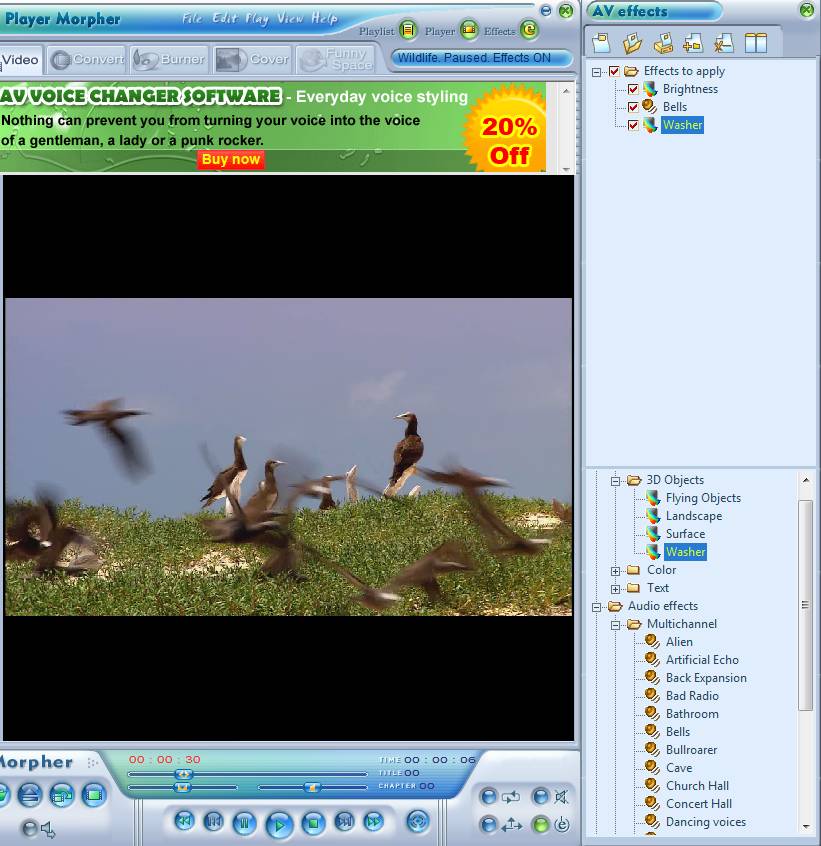Open the Play menu
The height and width of the screenshot is (846, 821).
point(257,19)
